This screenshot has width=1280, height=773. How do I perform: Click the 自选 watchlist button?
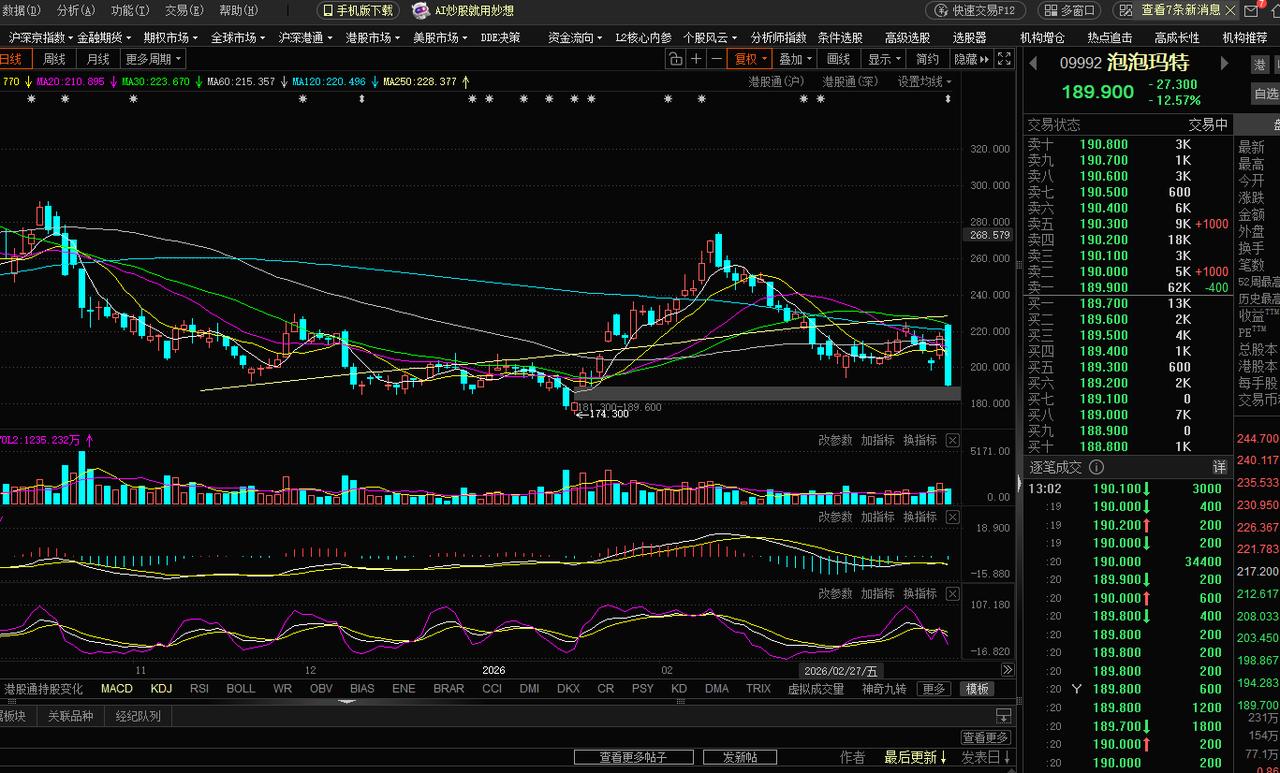click(1266, 93)
